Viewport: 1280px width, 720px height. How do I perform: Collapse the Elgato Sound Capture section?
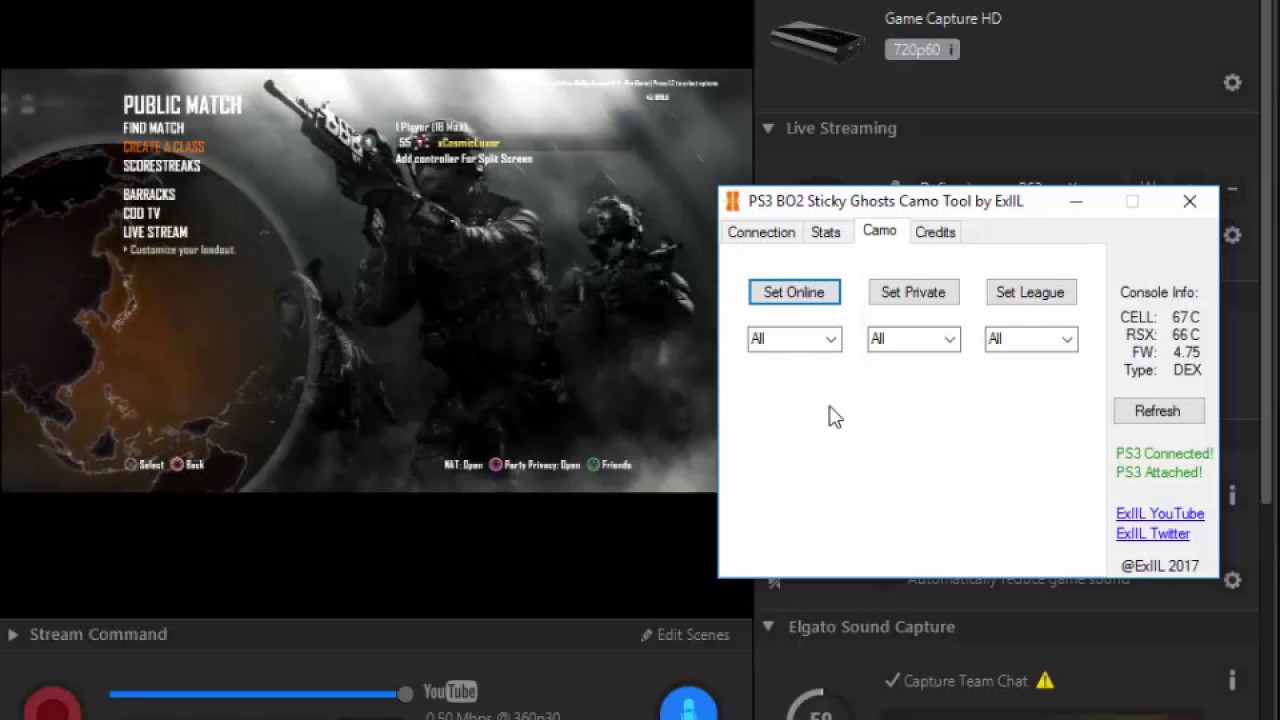pyautogui.click(x=768, y=627)
